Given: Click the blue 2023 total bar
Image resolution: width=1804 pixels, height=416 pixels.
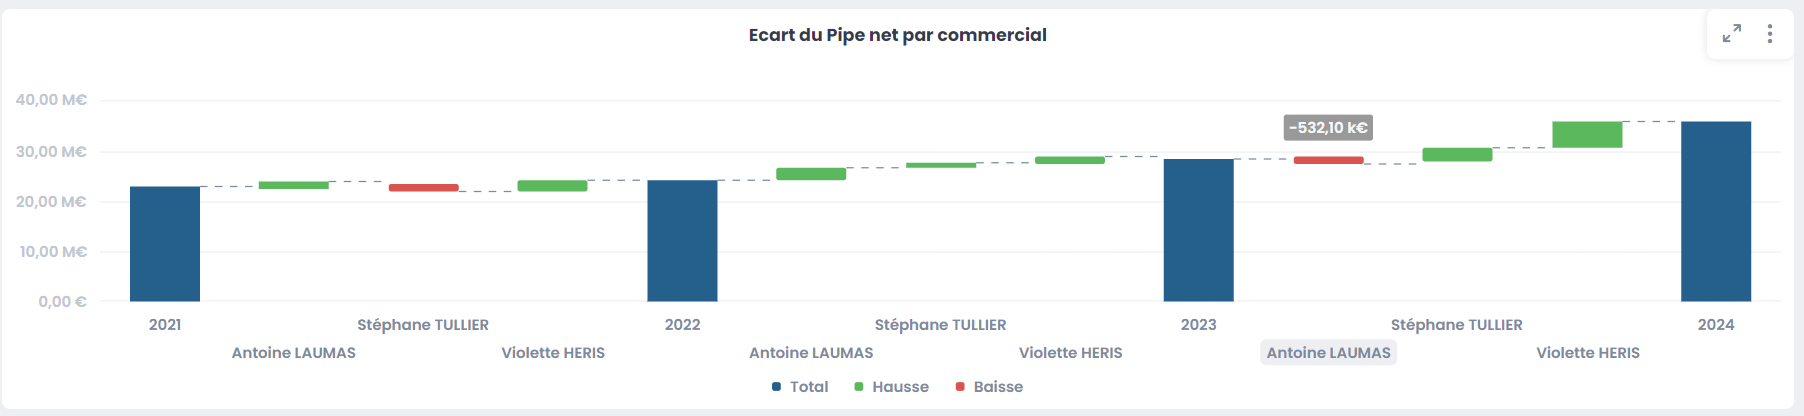Looking at the screenshot, I should (1198, 230).
